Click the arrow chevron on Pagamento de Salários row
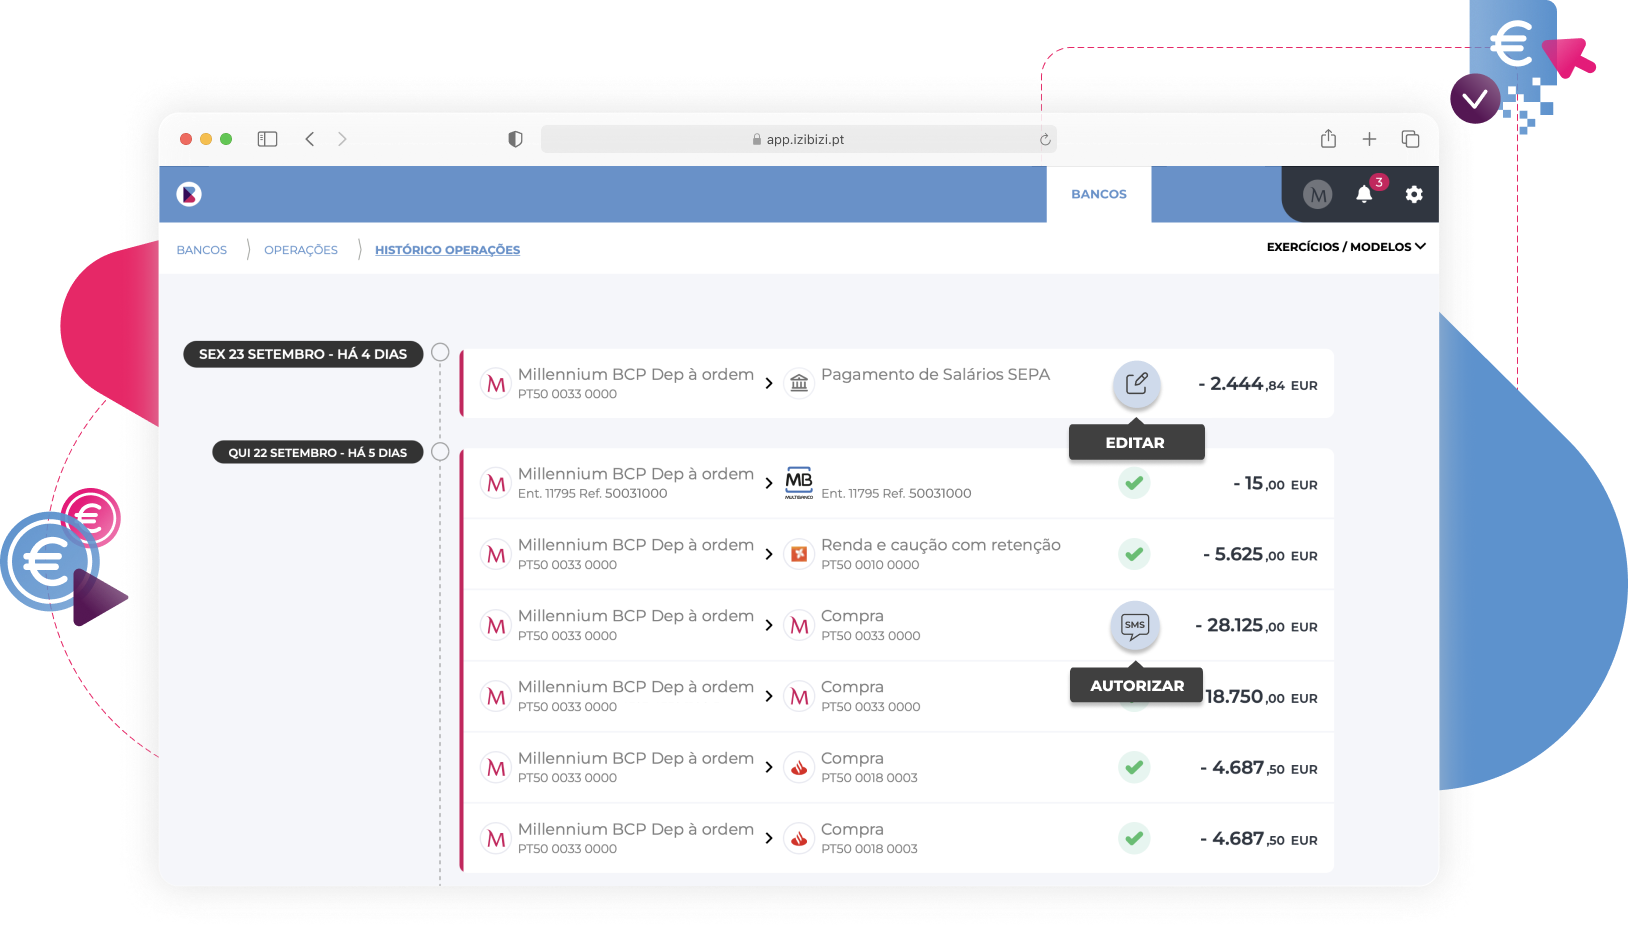1628x927 pixels. tap(769, 383)
